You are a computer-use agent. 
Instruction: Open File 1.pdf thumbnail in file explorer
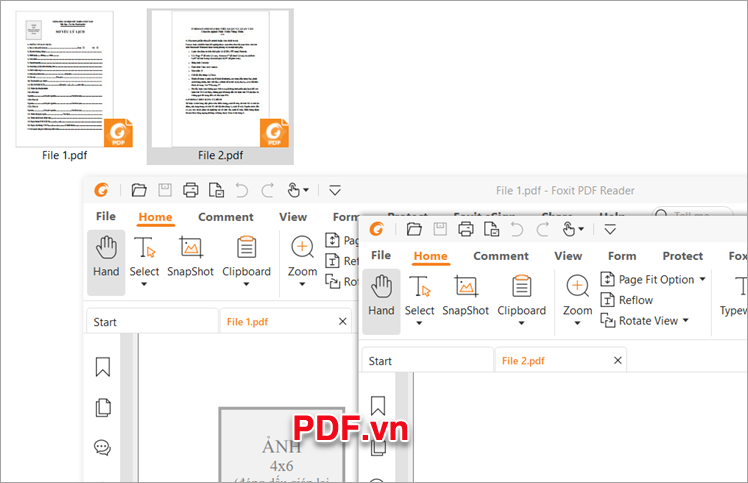[65, 79]
